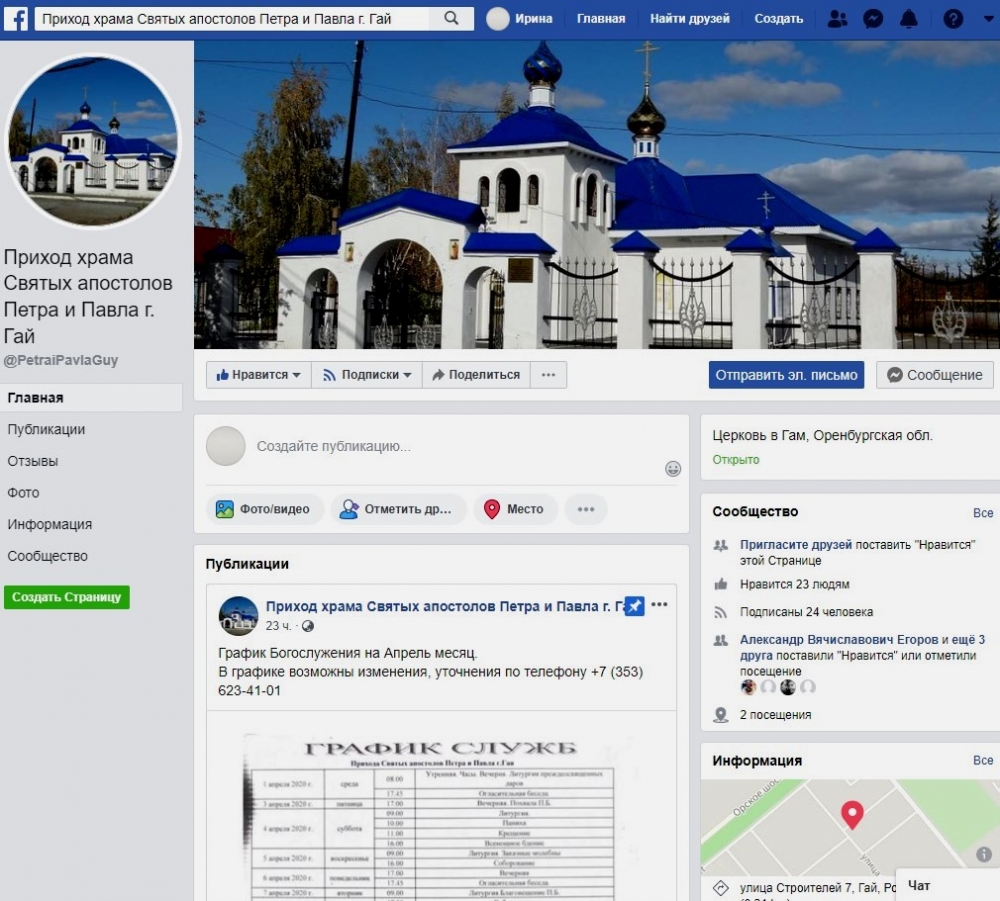Click the Создайте публикацию field
This screenshot has width=1000, height=901.
(x=334, y=446)
